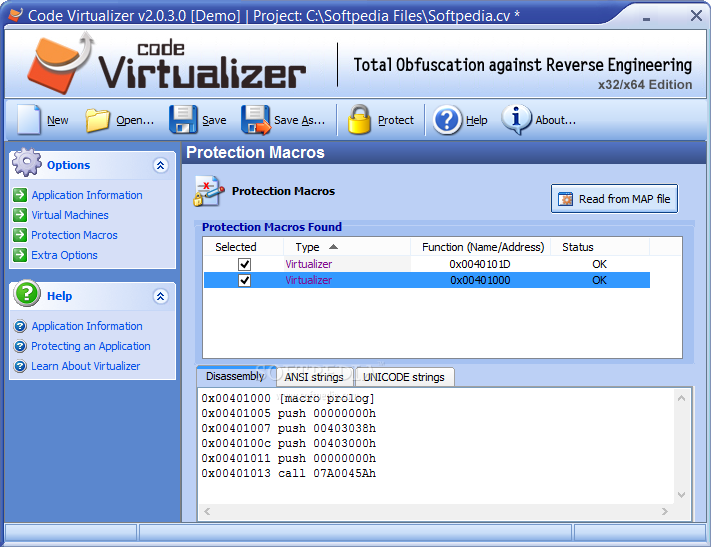Click the Open folder icon
Screen dimensions: 711x547
(97, 120)
